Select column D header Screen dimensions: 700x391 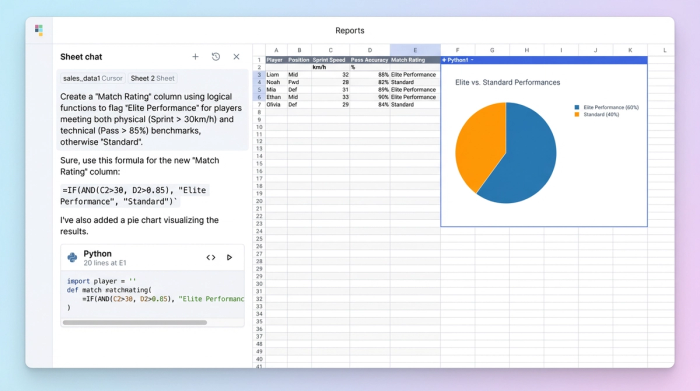(x=370, y=50)
